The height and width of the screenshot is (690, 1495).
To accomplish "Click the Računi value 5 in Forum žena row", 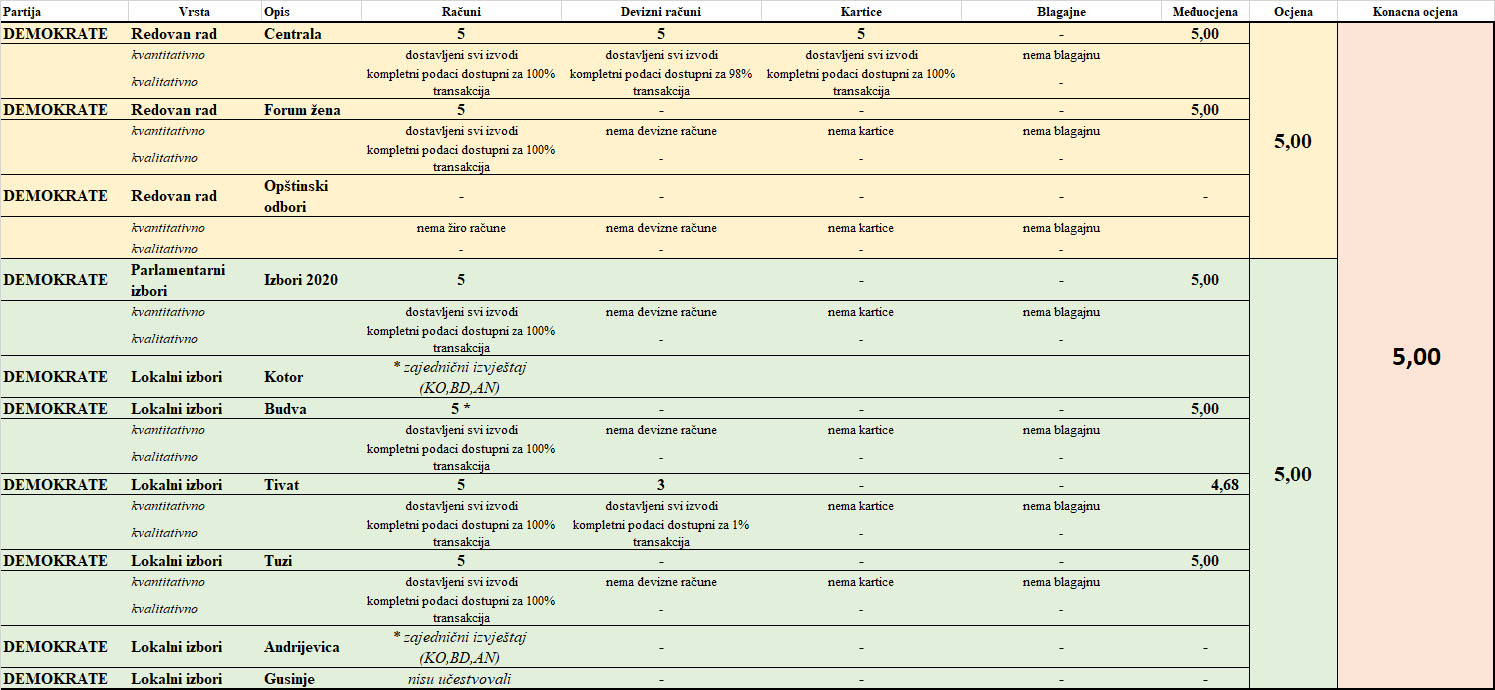I will (x=461, y=110).
